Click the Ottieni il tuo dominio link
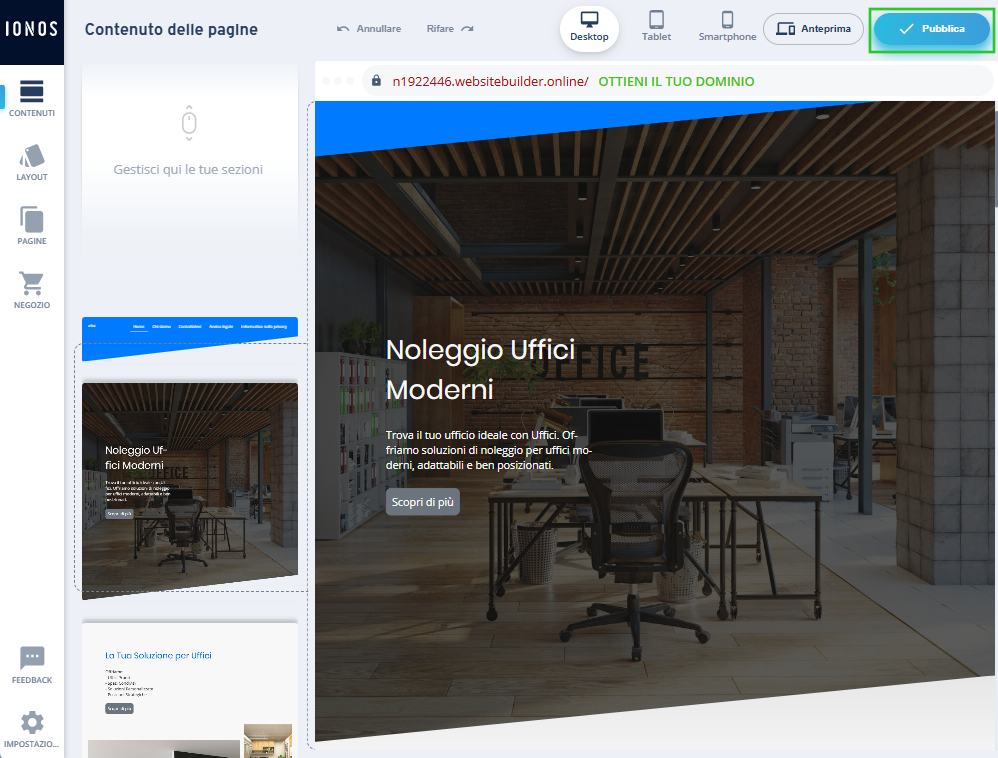 coord(676,81)
